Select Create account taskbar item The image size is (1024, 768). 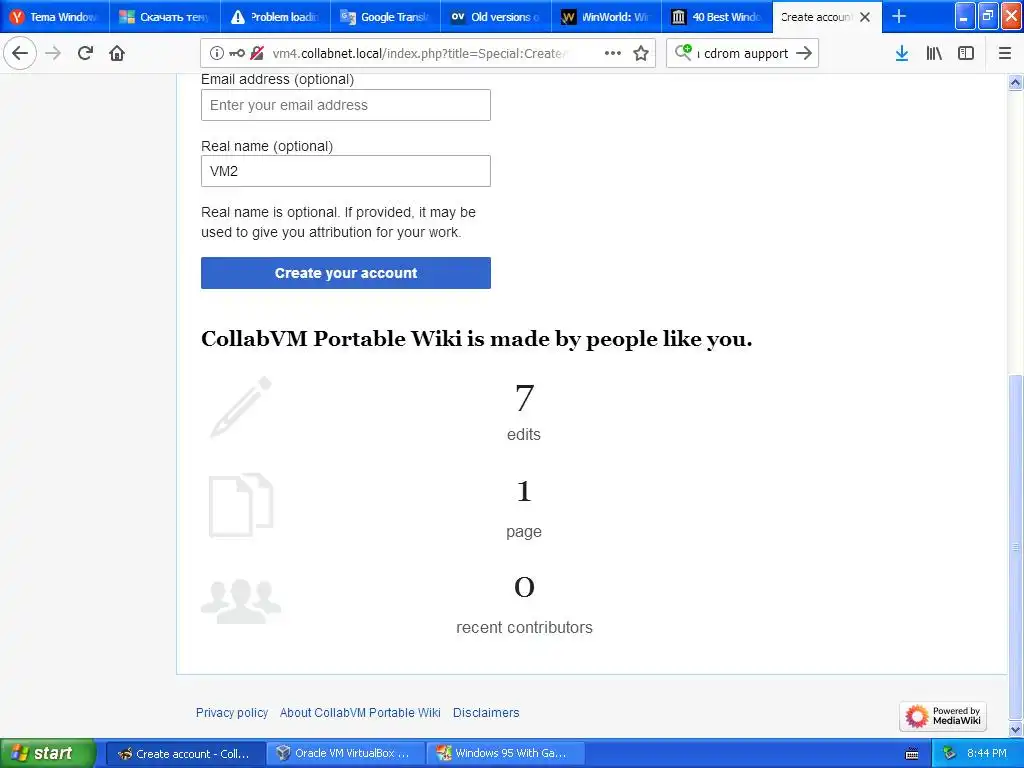(x=185, y=754)
